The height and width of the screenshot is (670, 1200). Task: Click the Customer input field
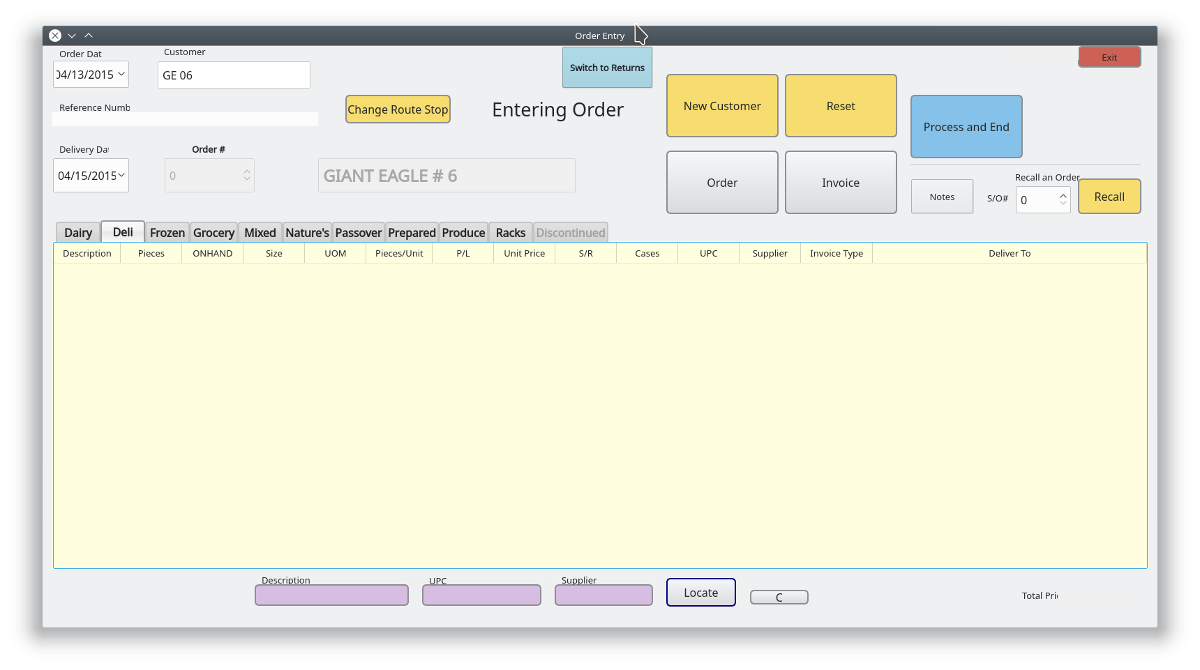click(234, 75)
